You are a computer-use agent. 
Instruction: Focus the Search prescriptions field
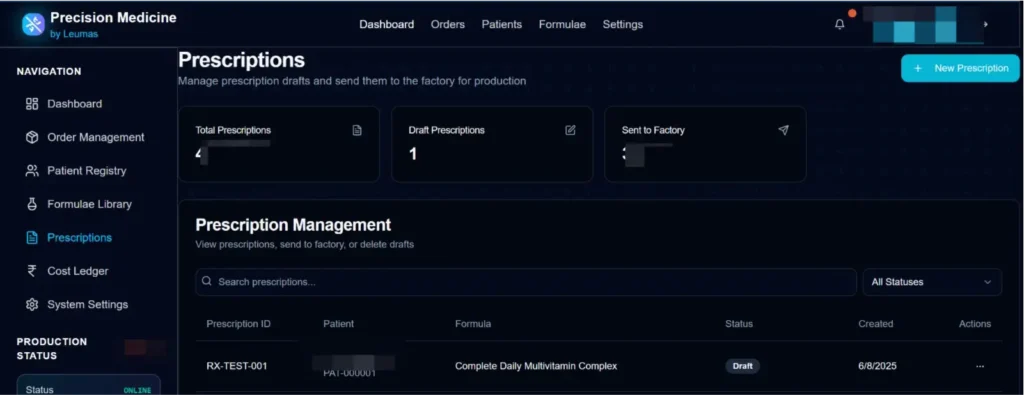(526, 282)
